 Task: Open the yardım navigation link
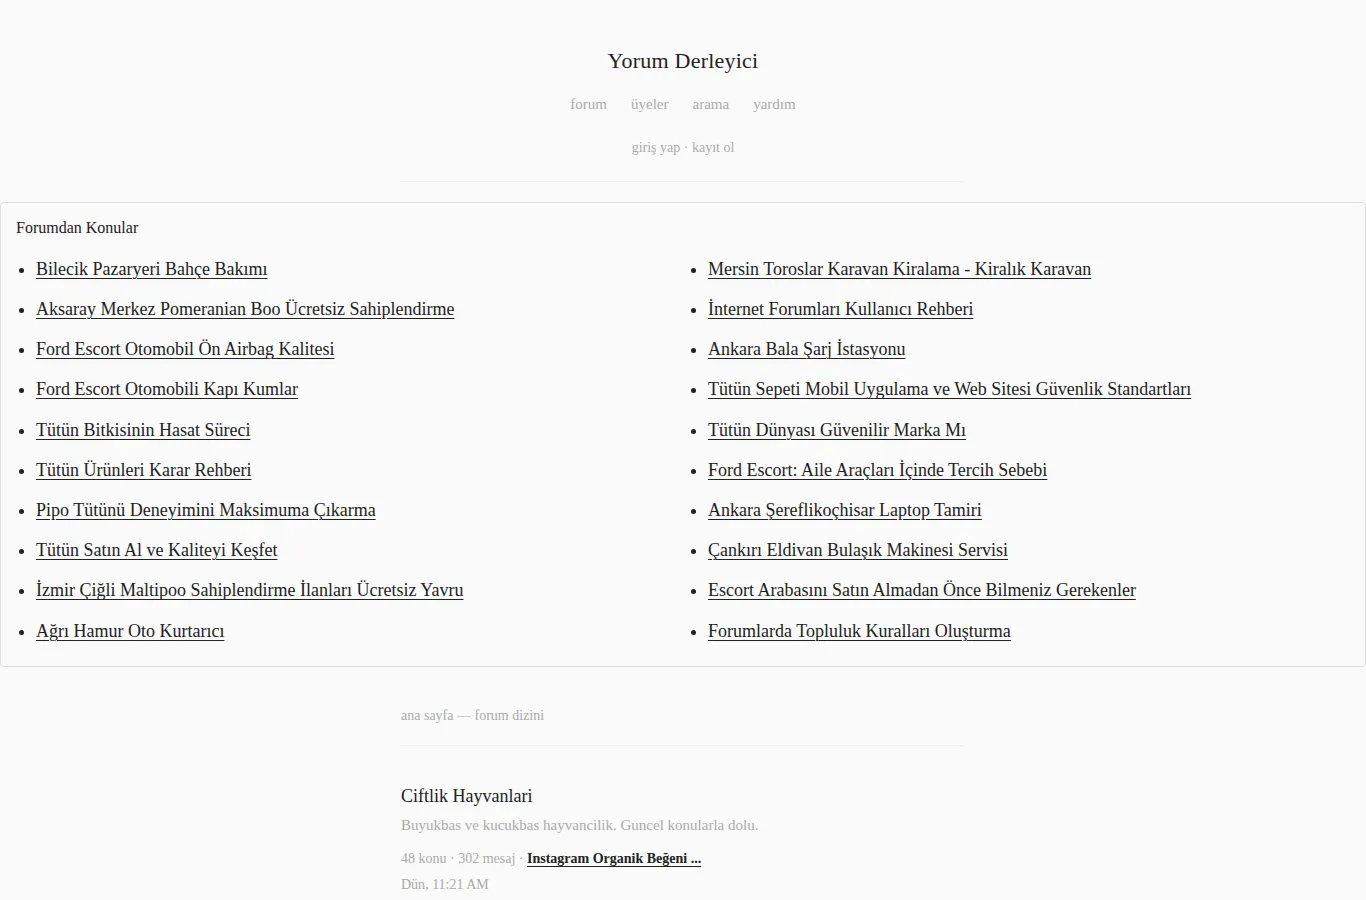(x=774, y=104)
